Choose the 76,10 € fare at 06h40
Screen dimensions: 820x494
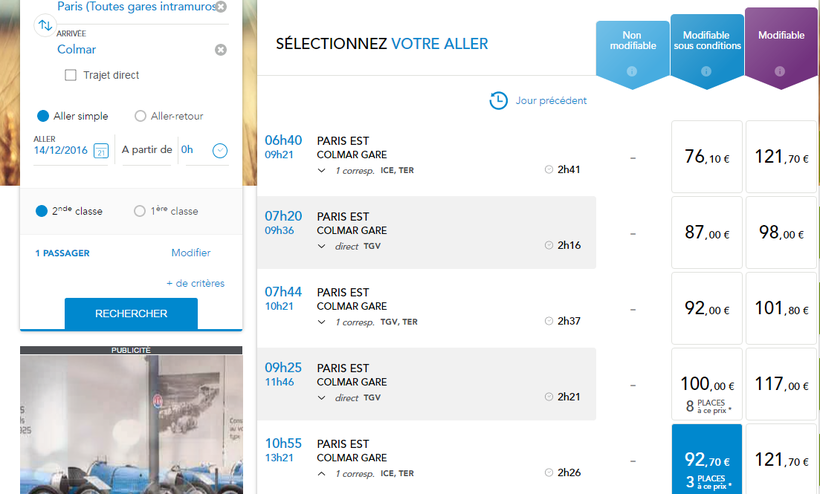click(707, 157)
